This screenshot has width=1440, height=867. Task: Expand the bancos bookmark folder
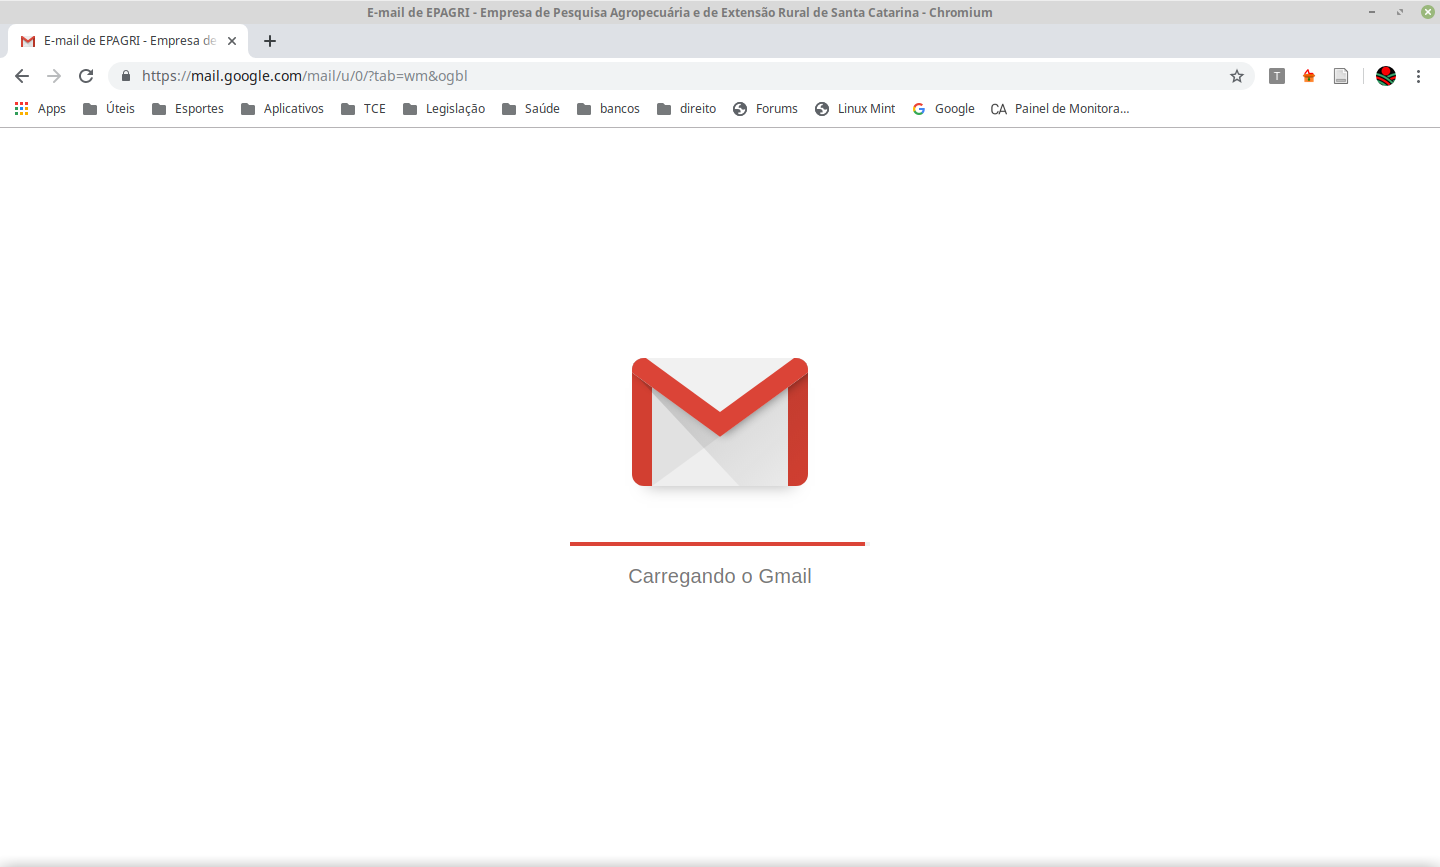click(609, 109)
